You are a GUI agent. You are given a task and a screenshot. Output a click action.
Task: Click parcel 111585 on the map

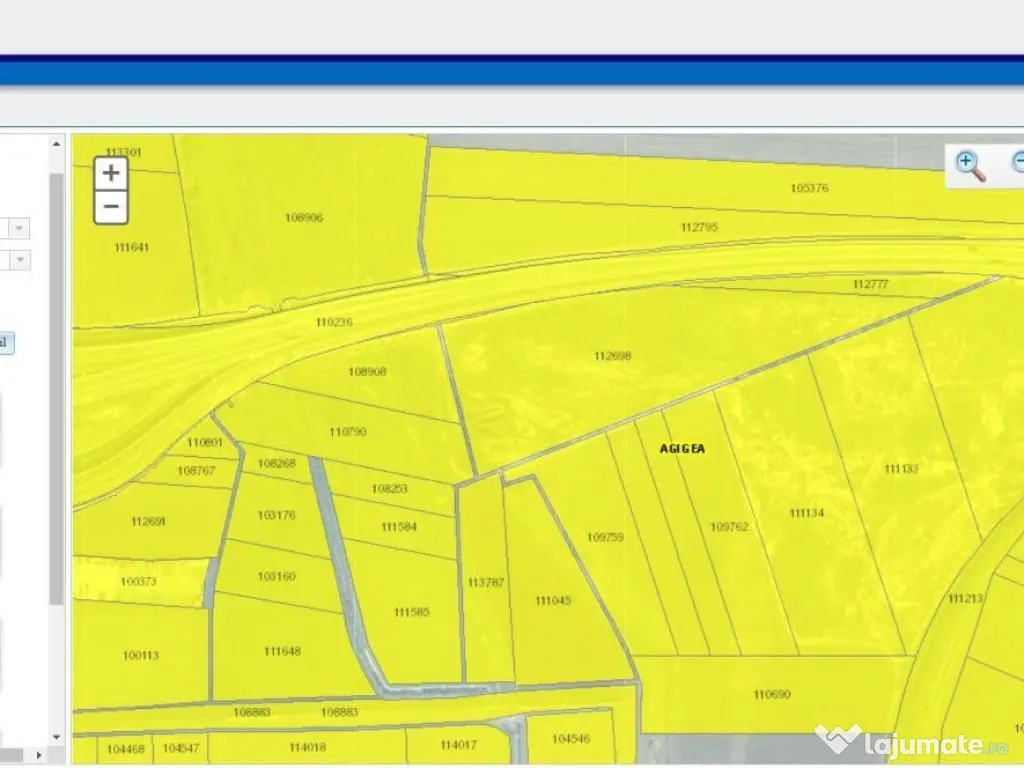(411, 612)
